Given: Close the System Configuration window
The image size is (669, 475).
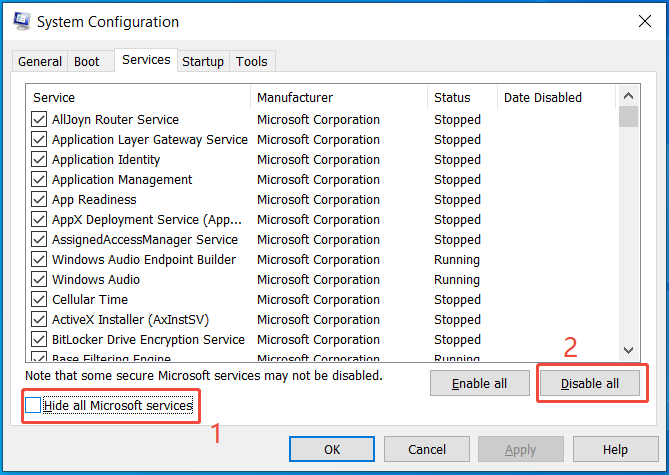Looking at the screenshot, I should pyautogui.click(x=640, y=21).
